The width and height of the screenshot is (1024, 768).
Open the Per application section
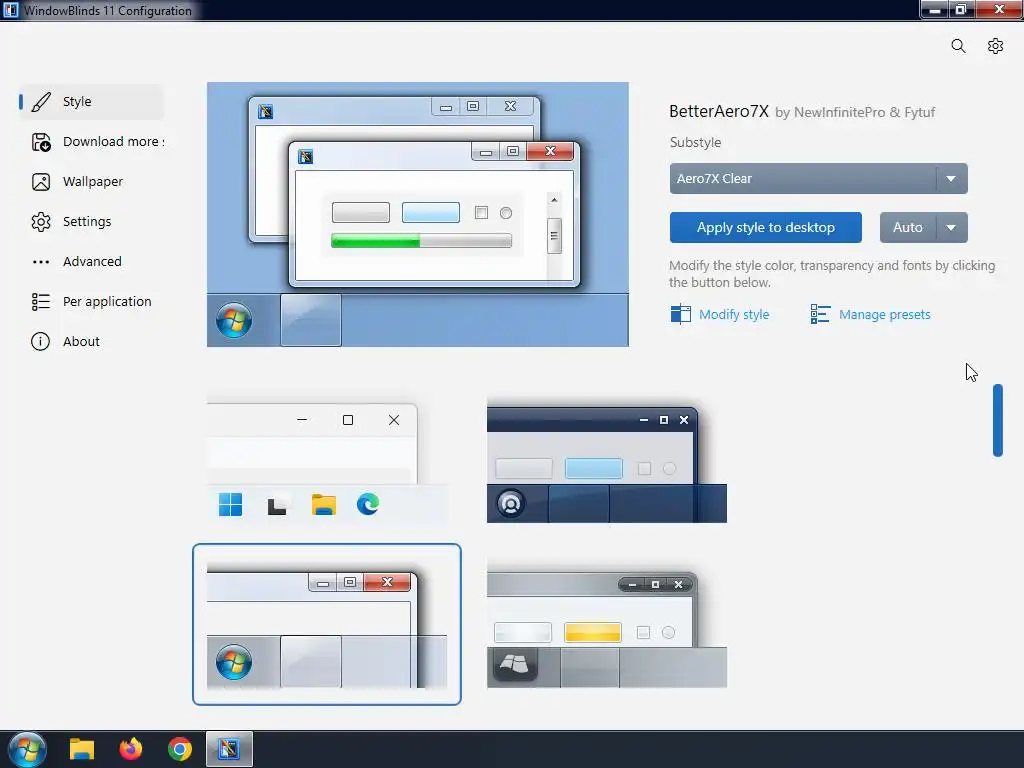(x=91, y=302)
